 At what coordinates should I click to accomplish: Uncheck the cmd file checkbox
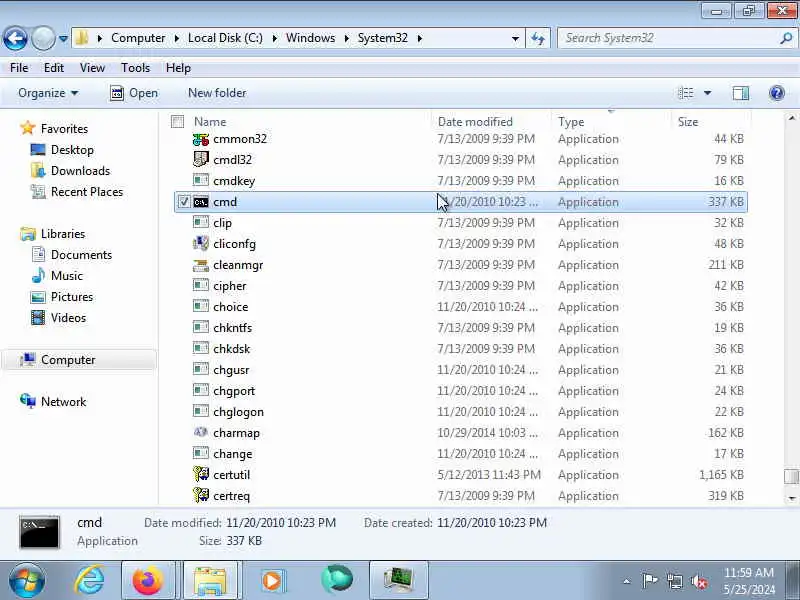click(184, 202)
